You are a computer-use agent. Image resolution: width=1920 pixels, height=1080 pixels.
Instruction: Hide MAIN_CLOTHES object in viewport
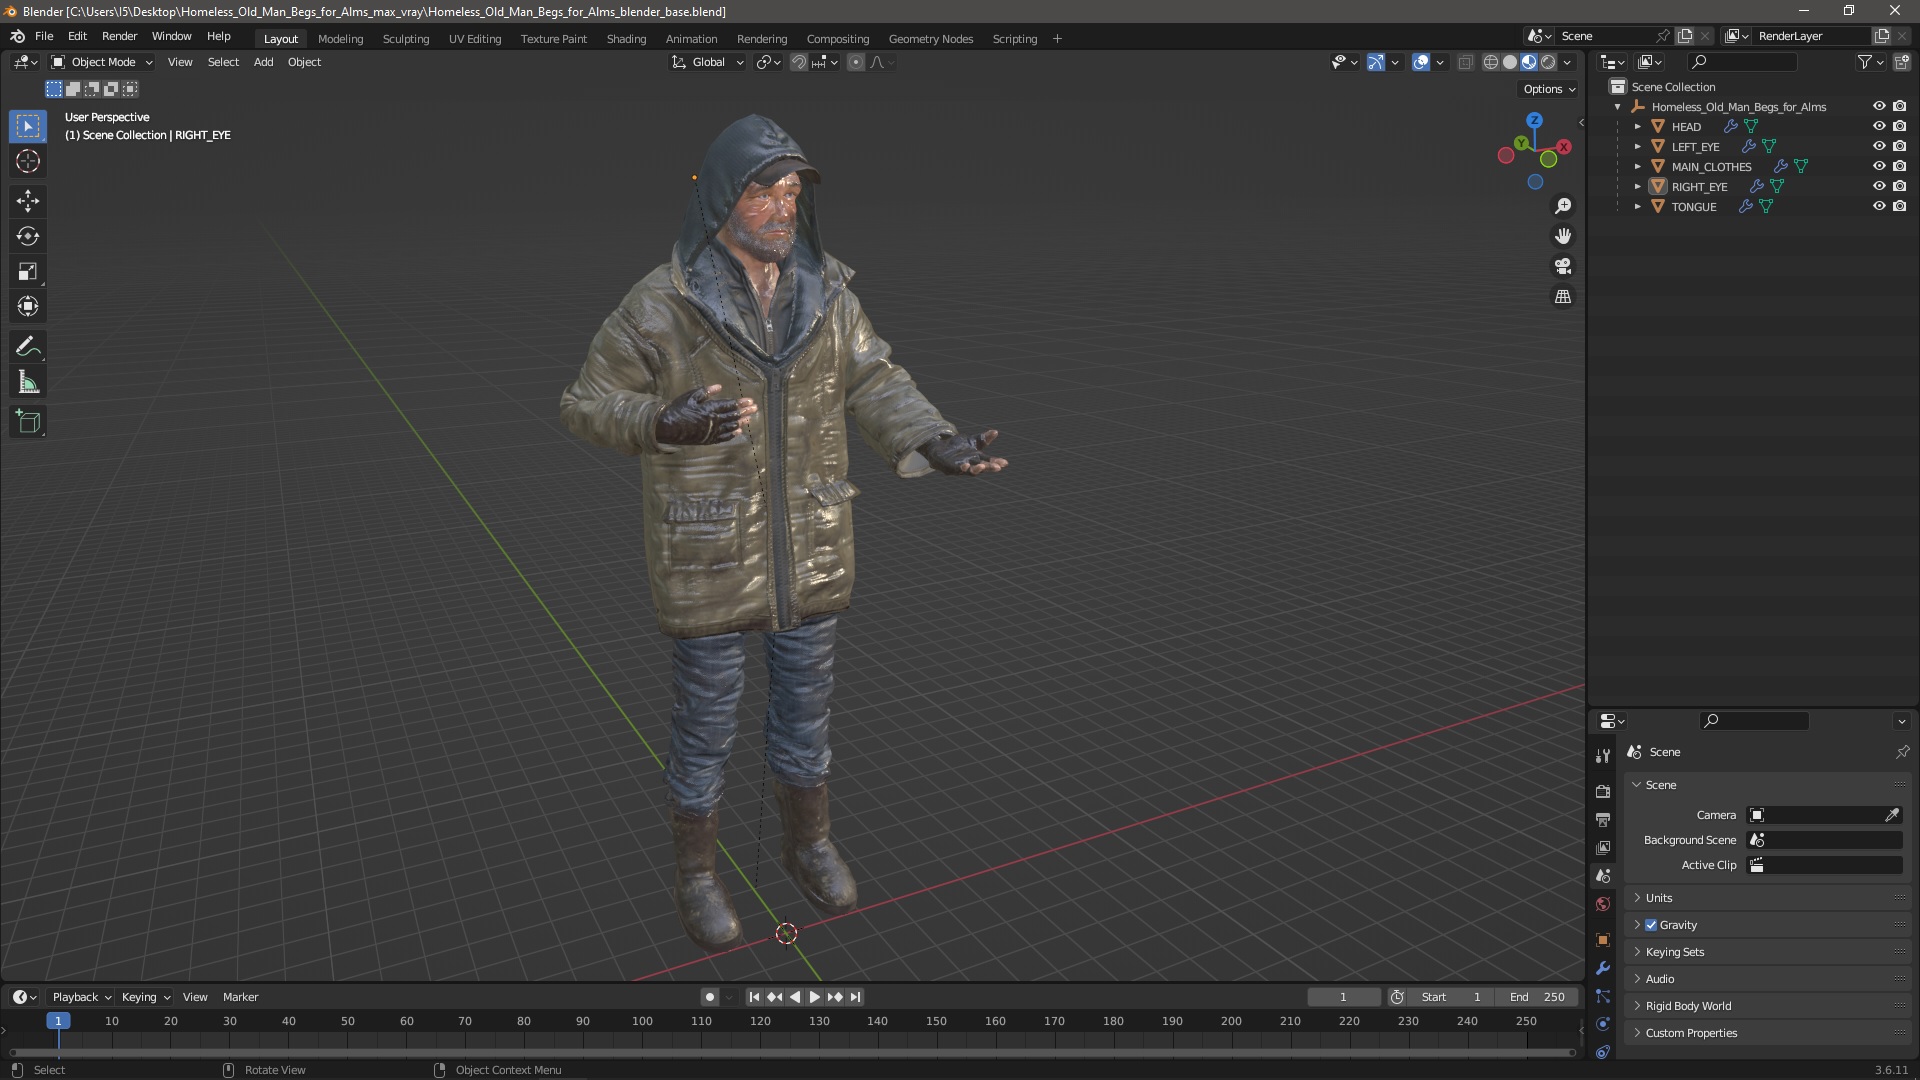tap(1879, 166)
